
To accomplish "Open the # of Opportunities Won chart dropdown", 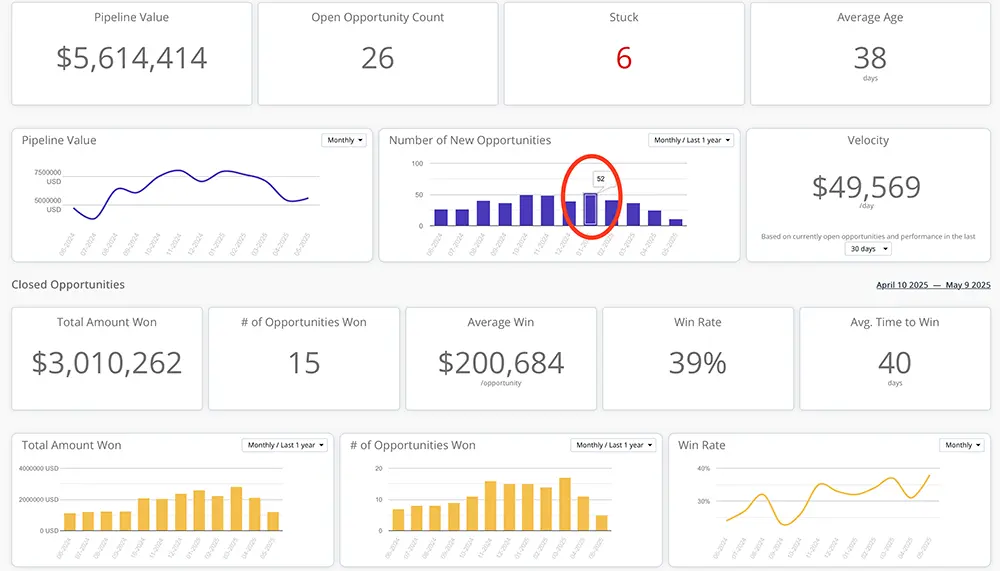I will pos(613,445).
